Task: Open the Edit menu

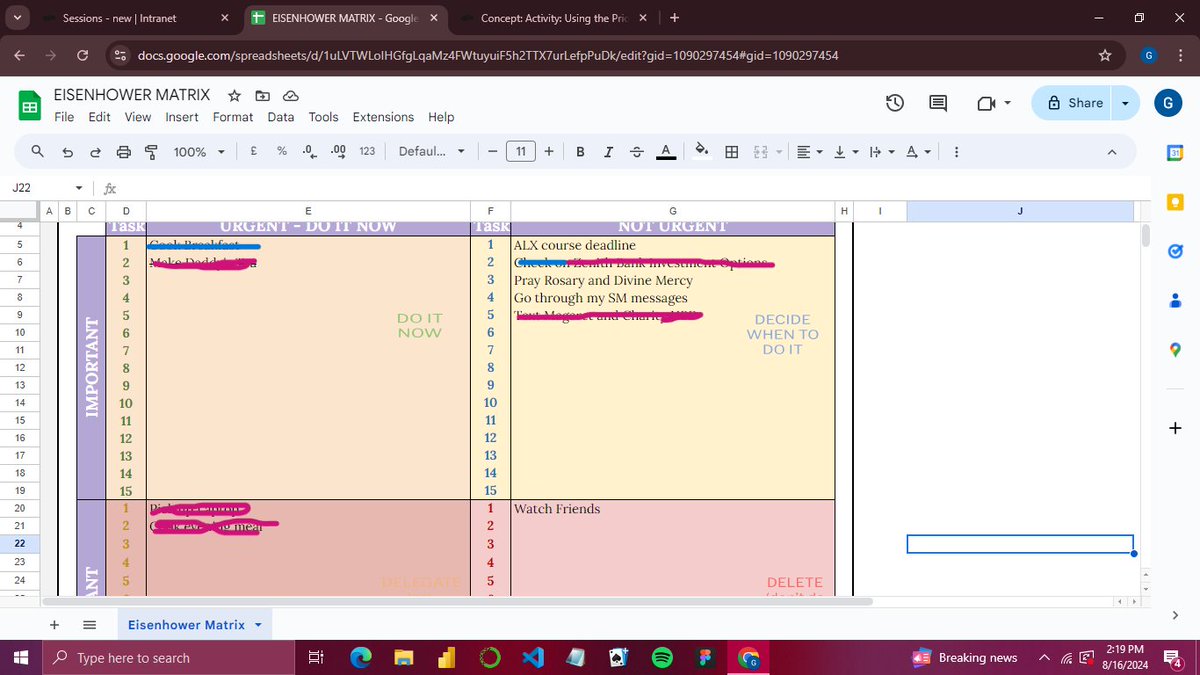Action: tap(100, 117)
